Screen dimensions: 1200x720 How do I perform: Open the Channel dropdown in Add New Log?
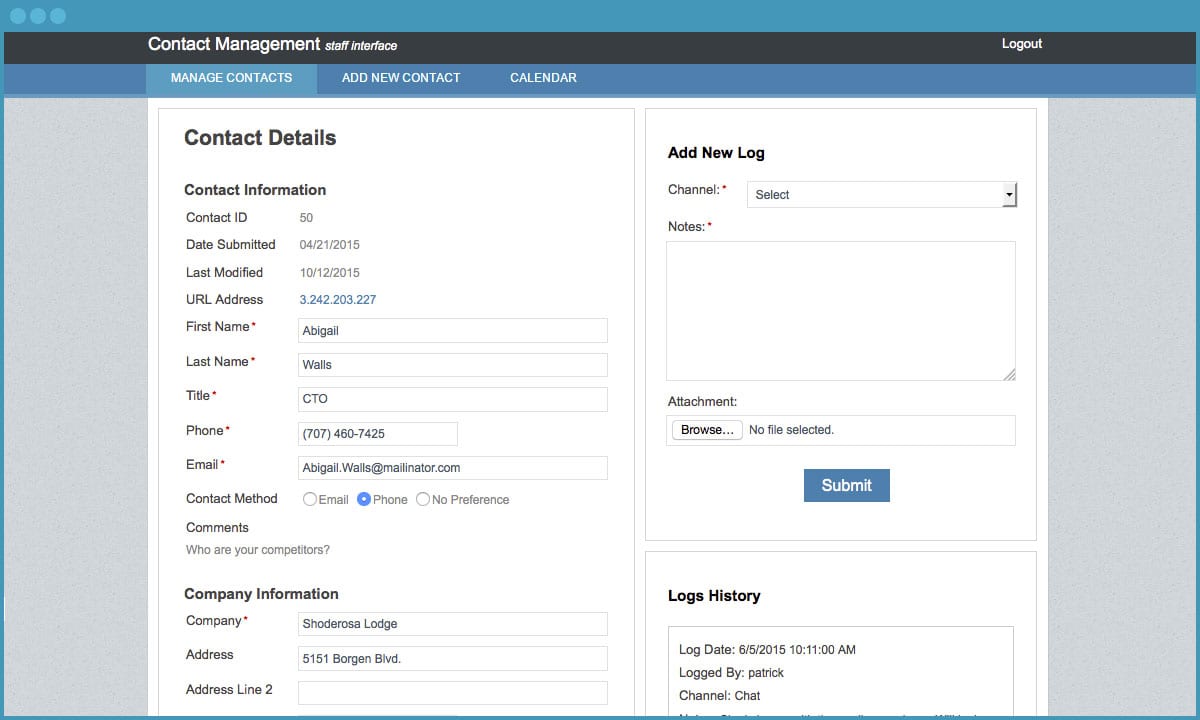(880, 194)
